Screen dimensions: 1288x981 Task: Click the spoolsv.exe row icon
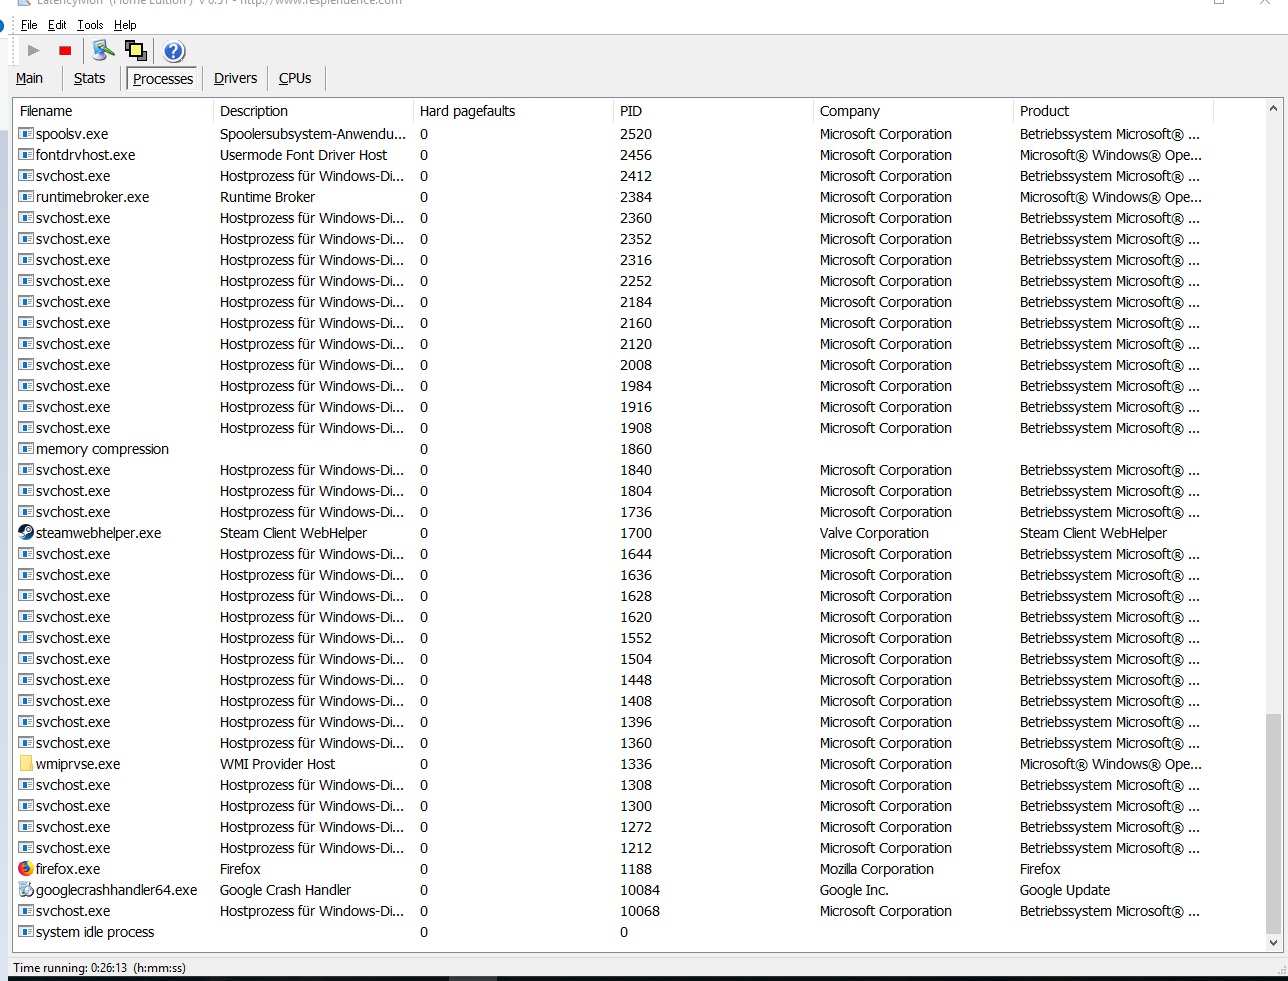[26, 134]
